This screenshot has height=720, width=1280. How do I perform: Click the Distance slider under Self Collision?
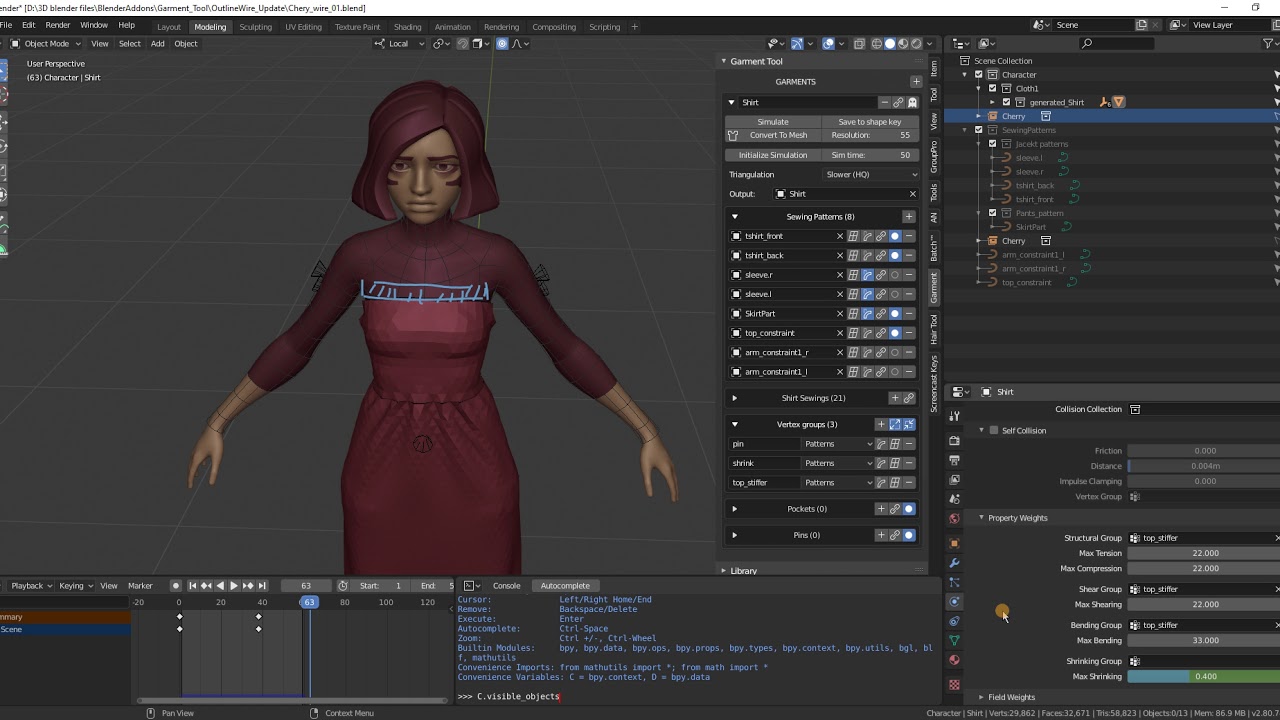tap(1204, 466)
